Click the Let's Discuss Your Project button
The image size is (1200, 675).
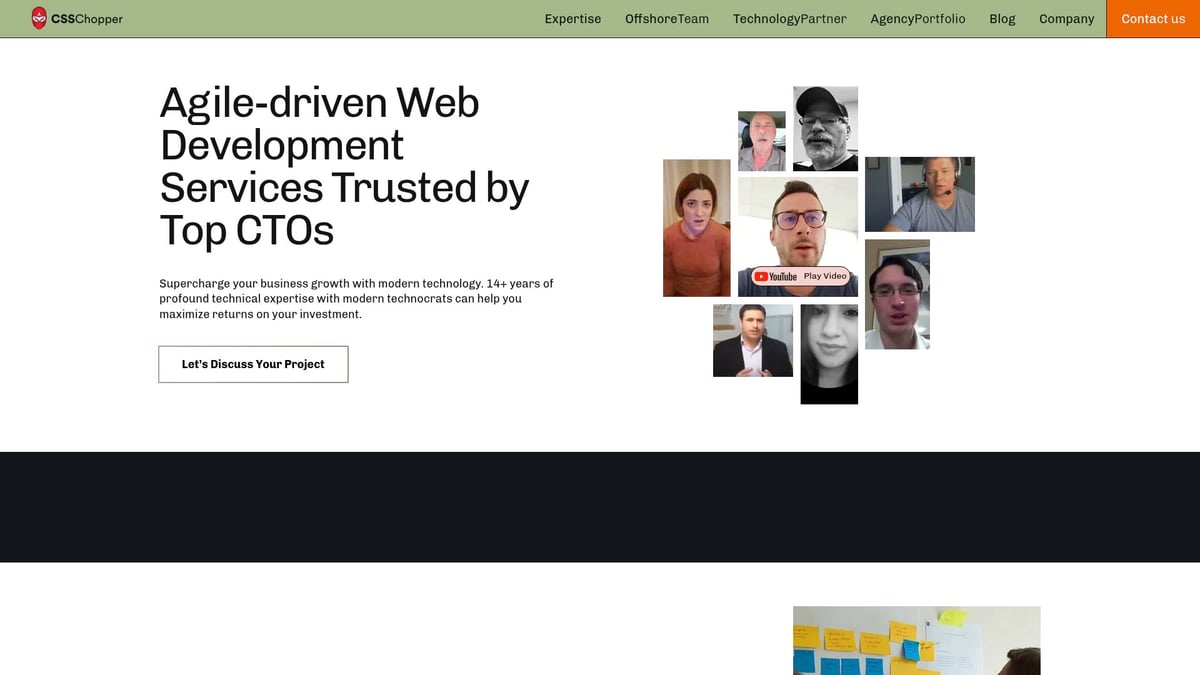[253, 364]
